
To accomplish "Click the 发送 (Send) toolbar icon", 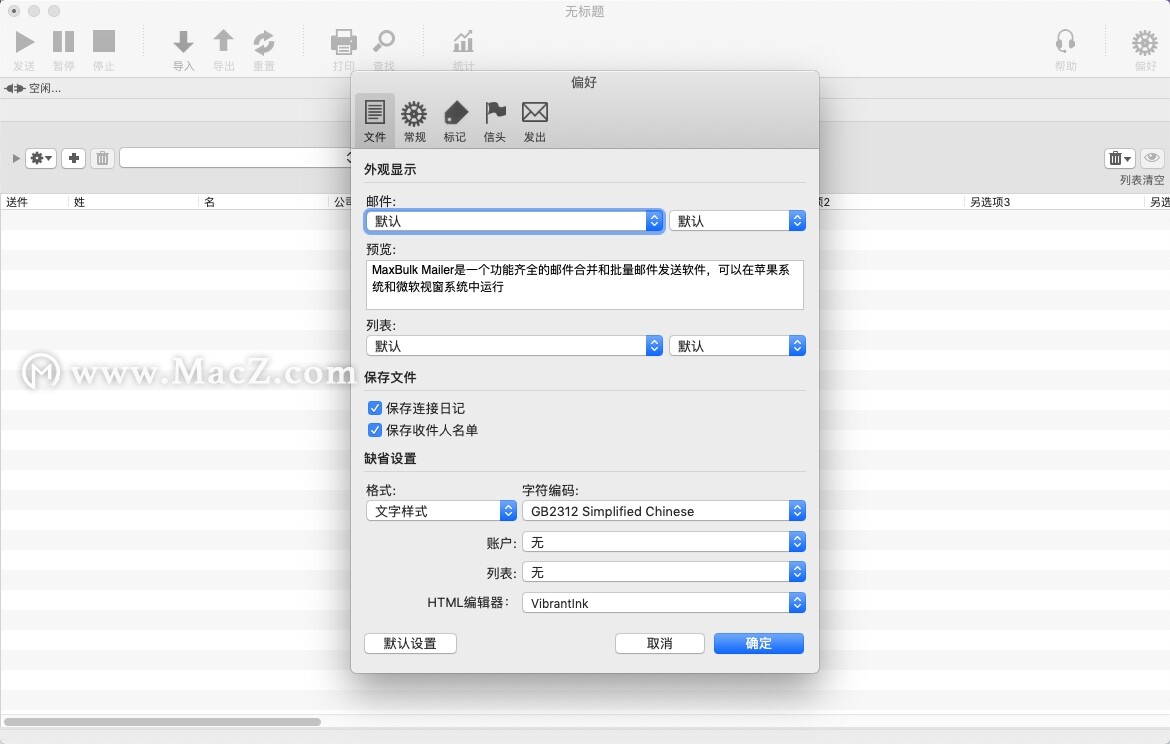I will click(25, 42).
